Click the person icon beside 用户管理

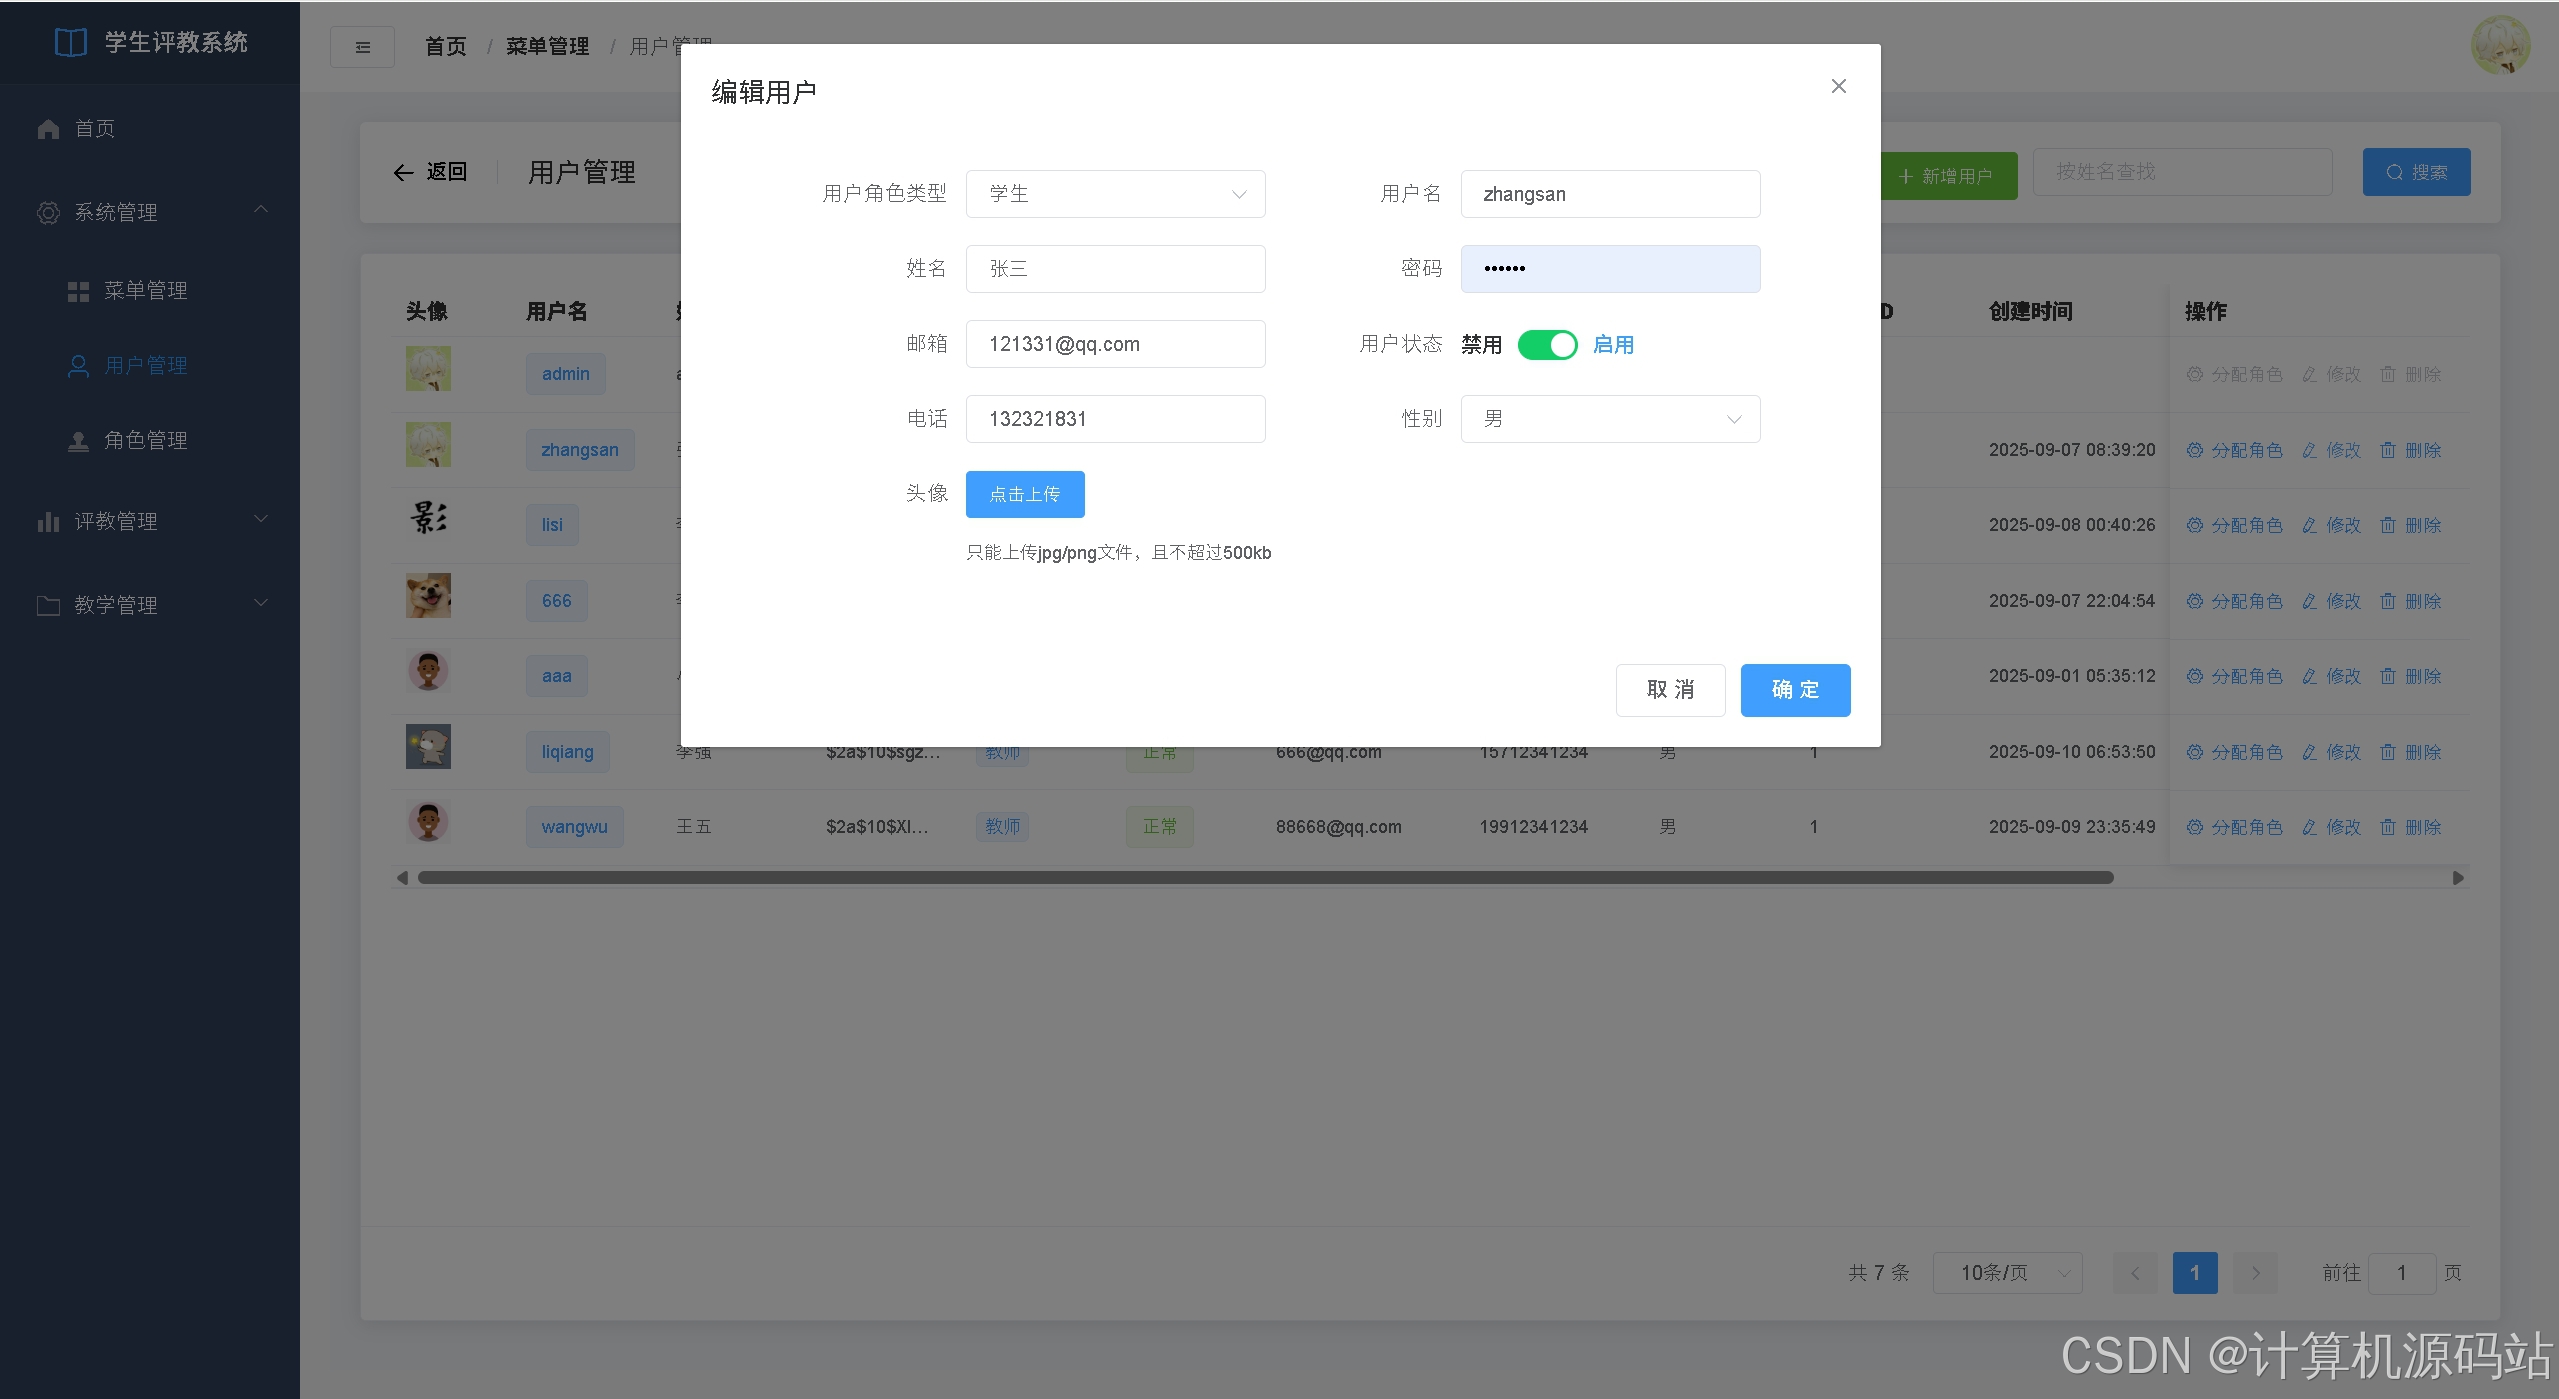(78, 366)
